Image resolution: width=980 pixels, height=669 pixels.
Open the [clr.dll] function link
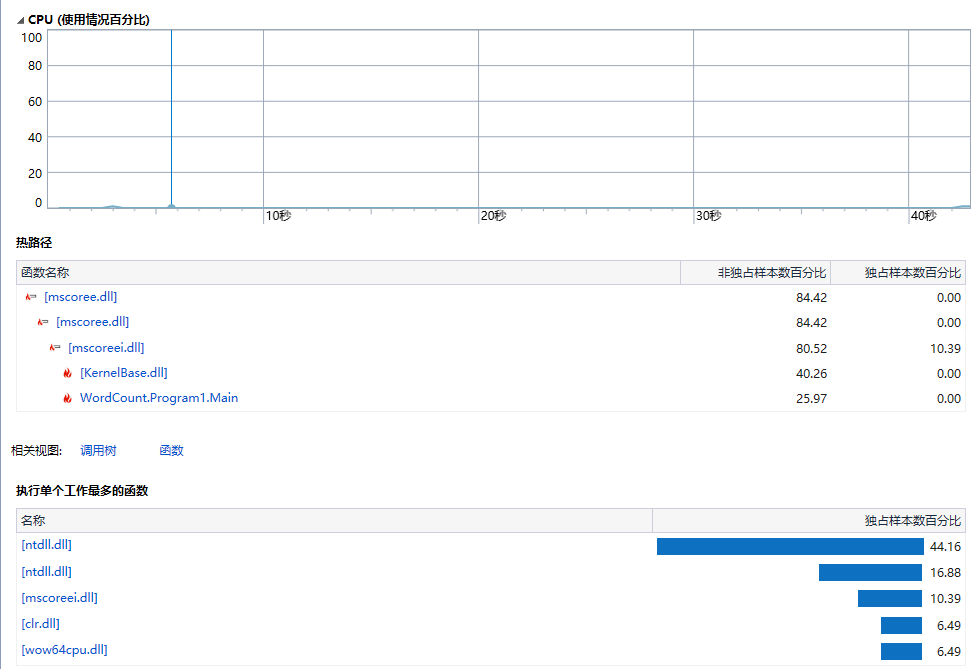[x=41, y=624]
